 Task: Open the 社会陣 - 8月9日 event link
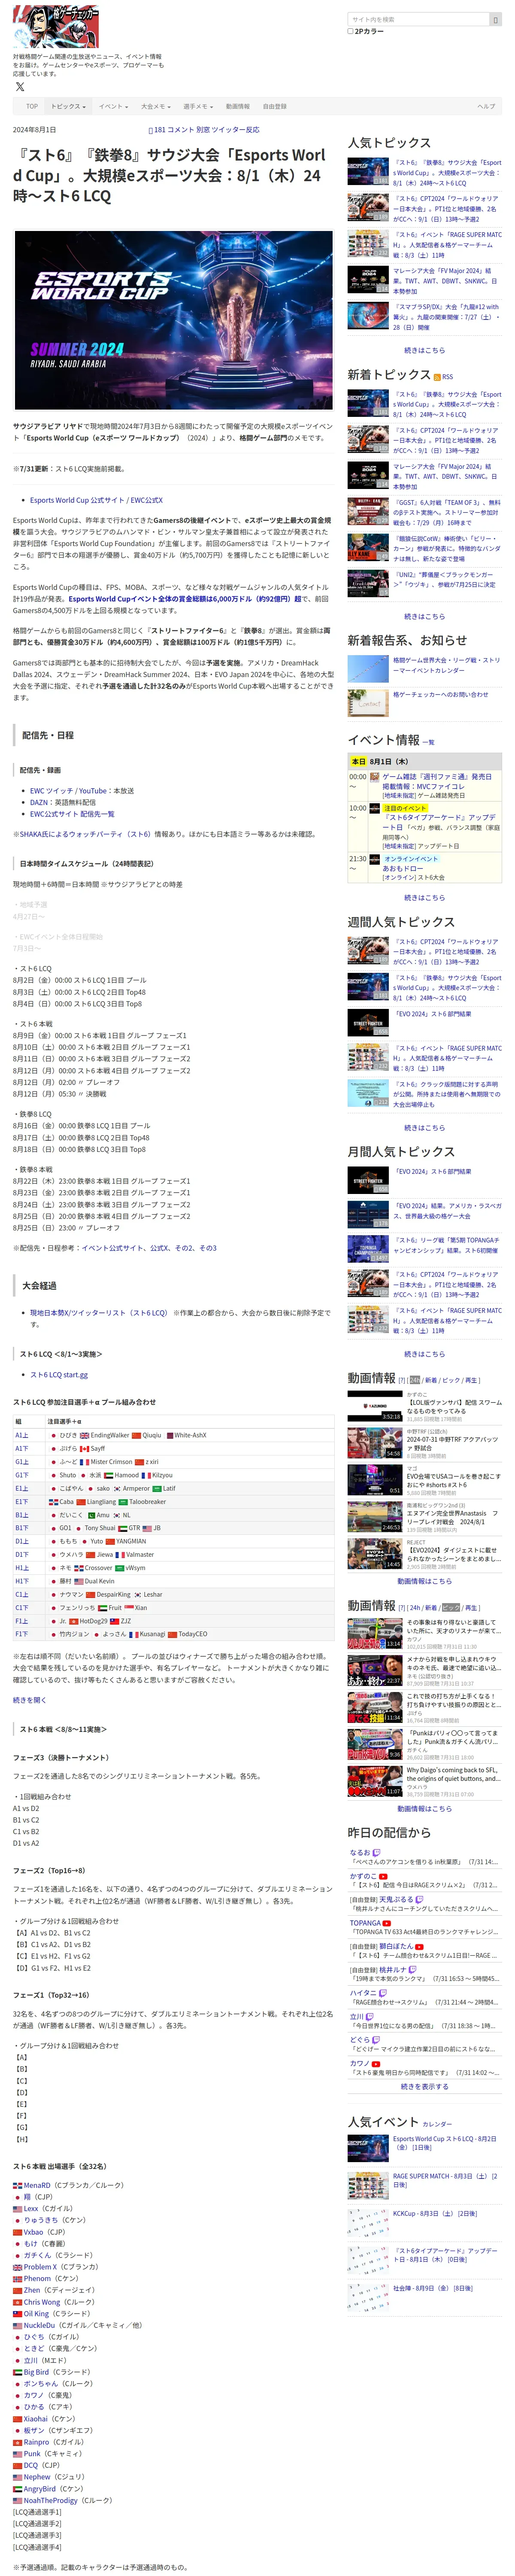[432, 2287]
